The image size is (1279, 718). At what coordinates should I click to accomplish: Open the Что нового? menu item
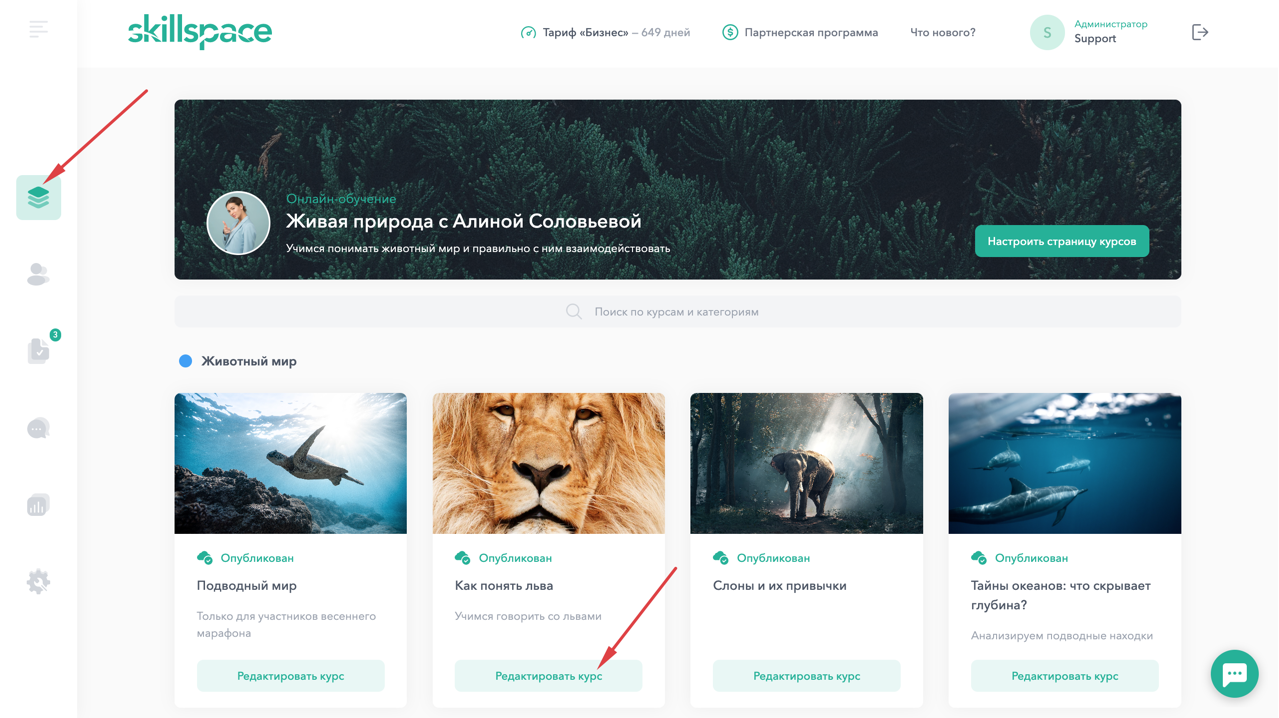pos(943,33)
